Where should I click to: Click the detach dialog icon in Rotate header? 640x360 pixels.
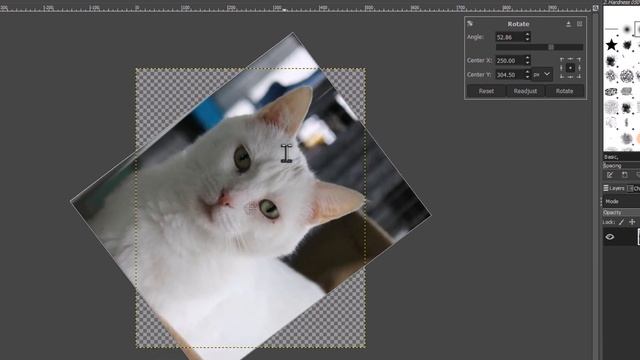click(568, 24)
